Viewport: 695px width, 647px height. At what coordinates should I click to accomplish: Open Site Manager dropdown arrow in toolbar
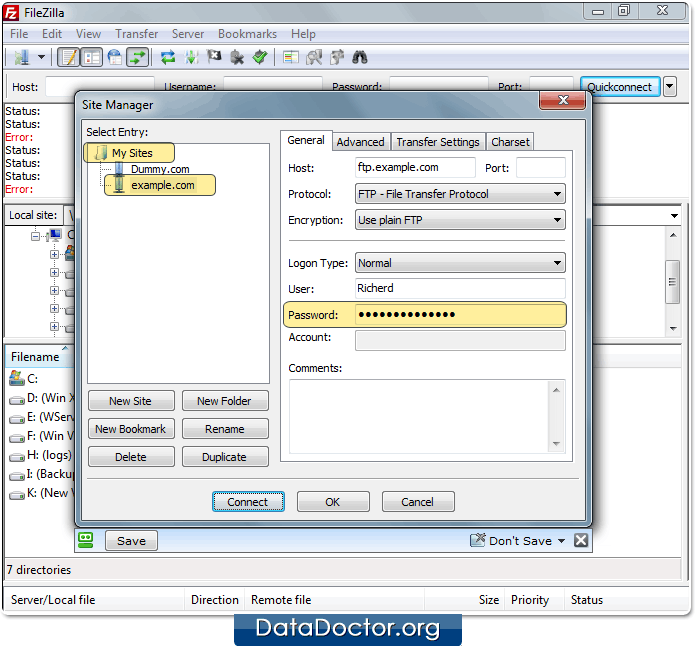pos(41,57)
